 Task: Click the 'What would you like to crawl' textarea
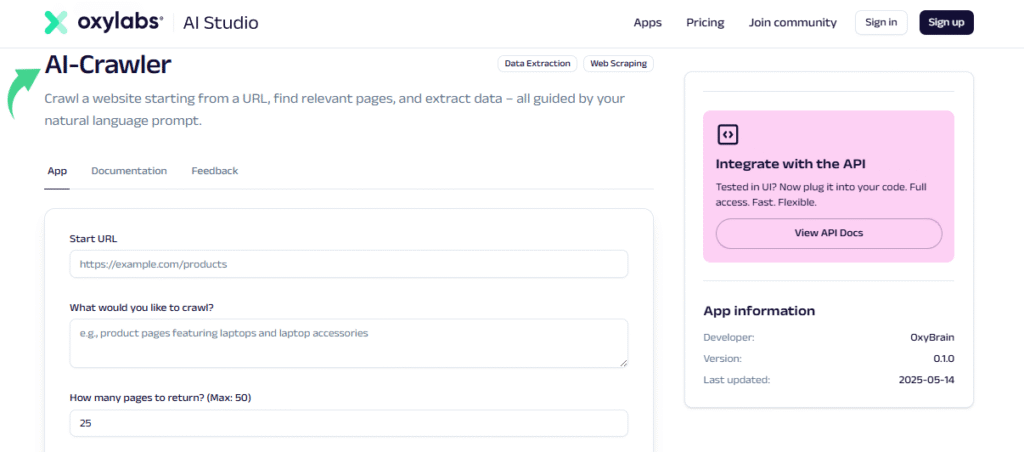pos(348,343)
